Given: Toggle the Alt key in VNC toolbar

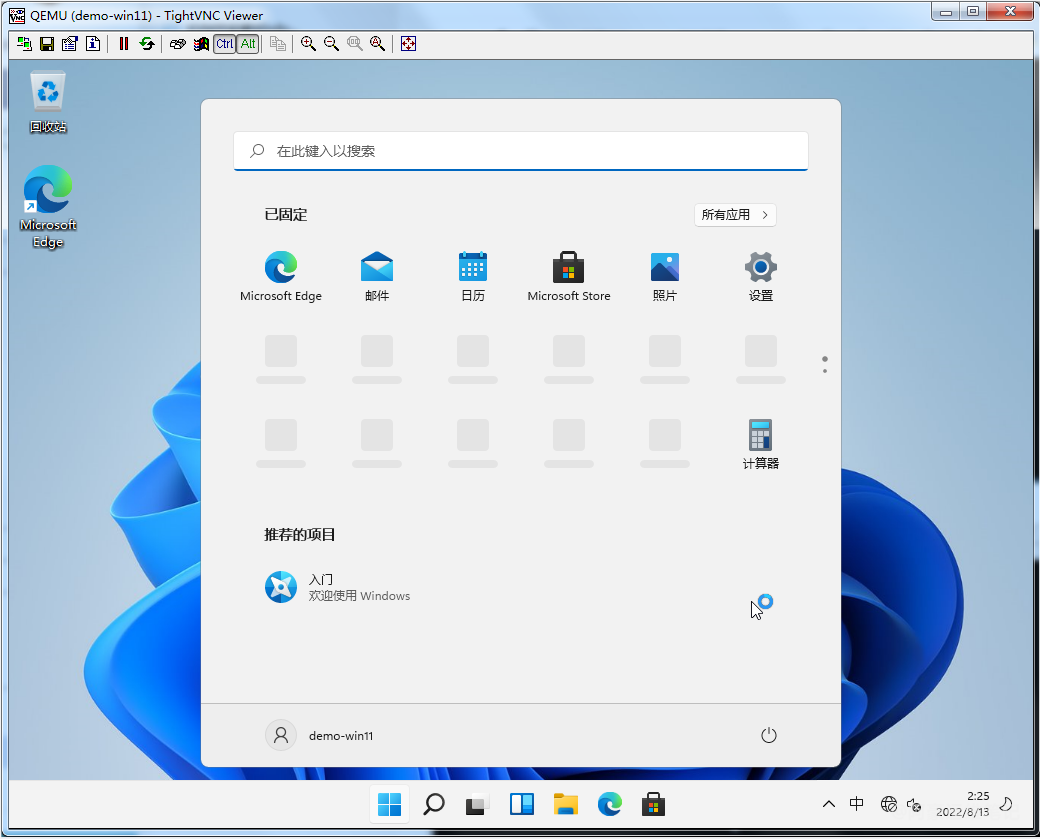Looking at the screenshot, I should (x=247, y=44).
